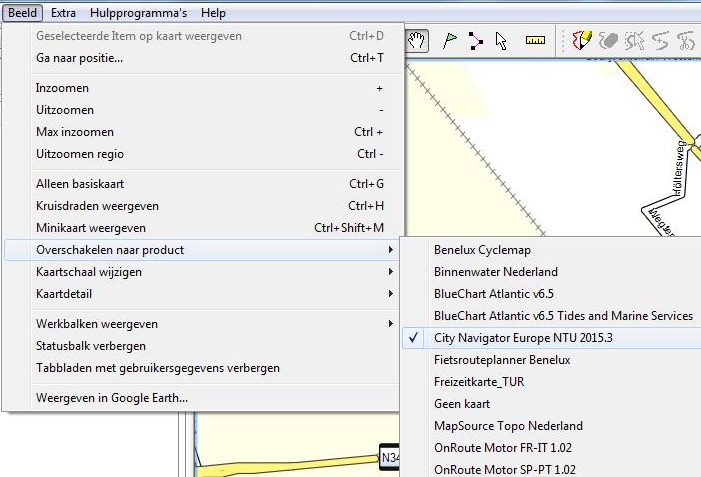Expand Overschakelen naar product submenu
The height and width of the screenshot is (477, 701).
pos(201,250)
